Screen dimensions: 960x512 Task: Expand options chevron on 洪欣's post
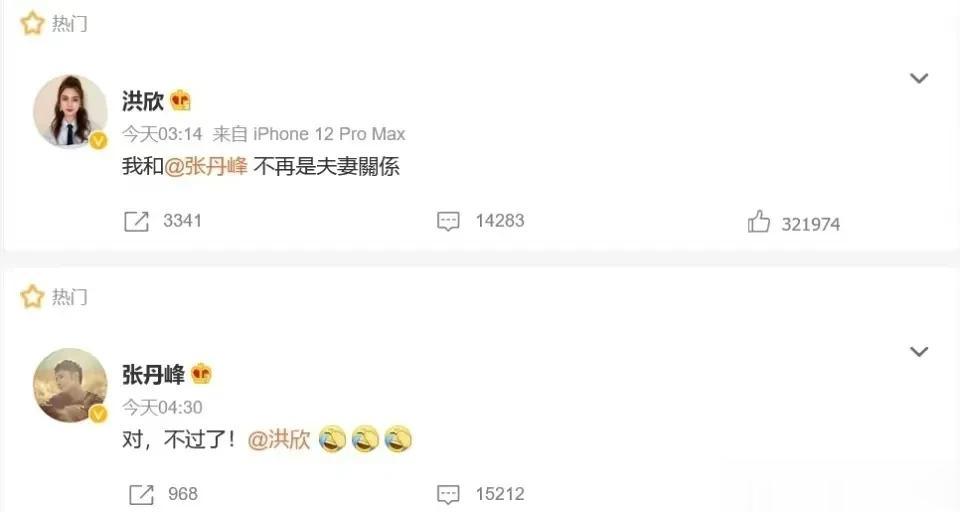(x=919, y=78)
